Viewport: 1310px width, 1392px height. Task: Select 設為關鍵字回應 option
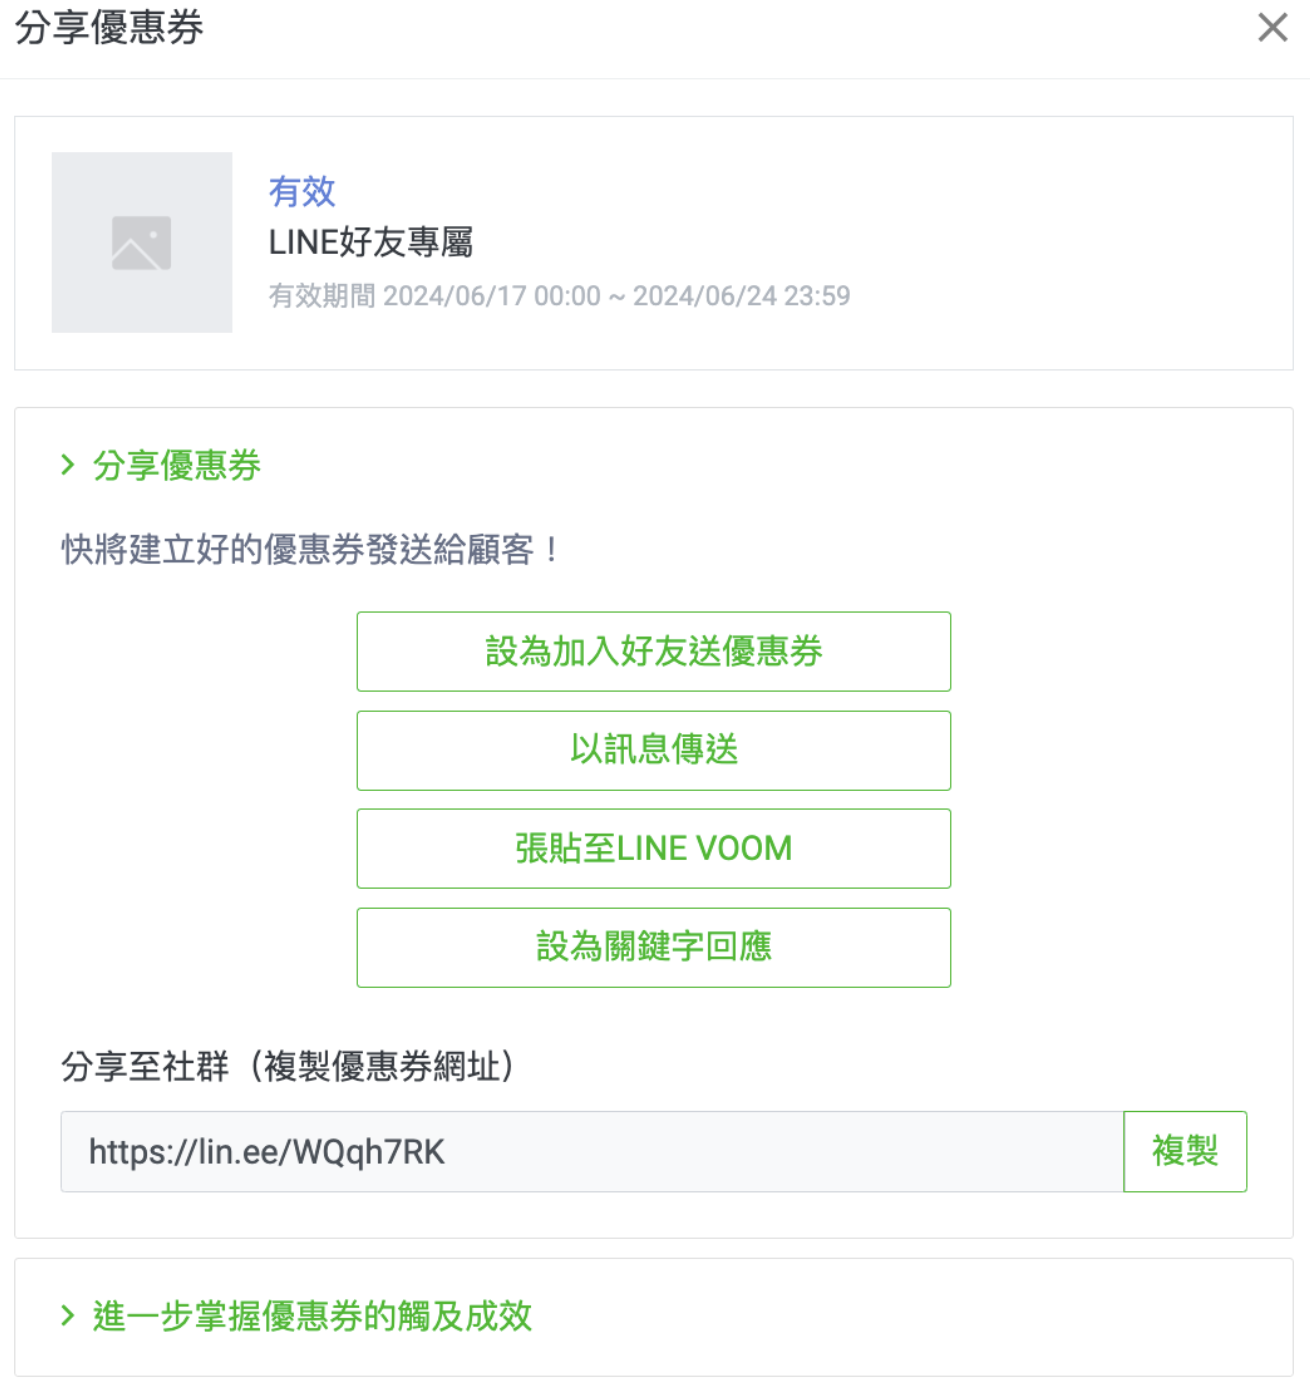click(x=653, y=947)
